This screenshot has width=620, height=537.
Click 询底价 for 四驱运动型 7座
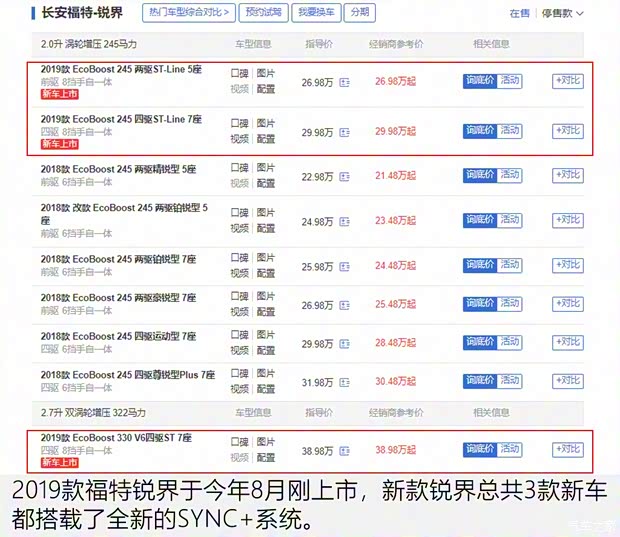[x=480, y=342]
